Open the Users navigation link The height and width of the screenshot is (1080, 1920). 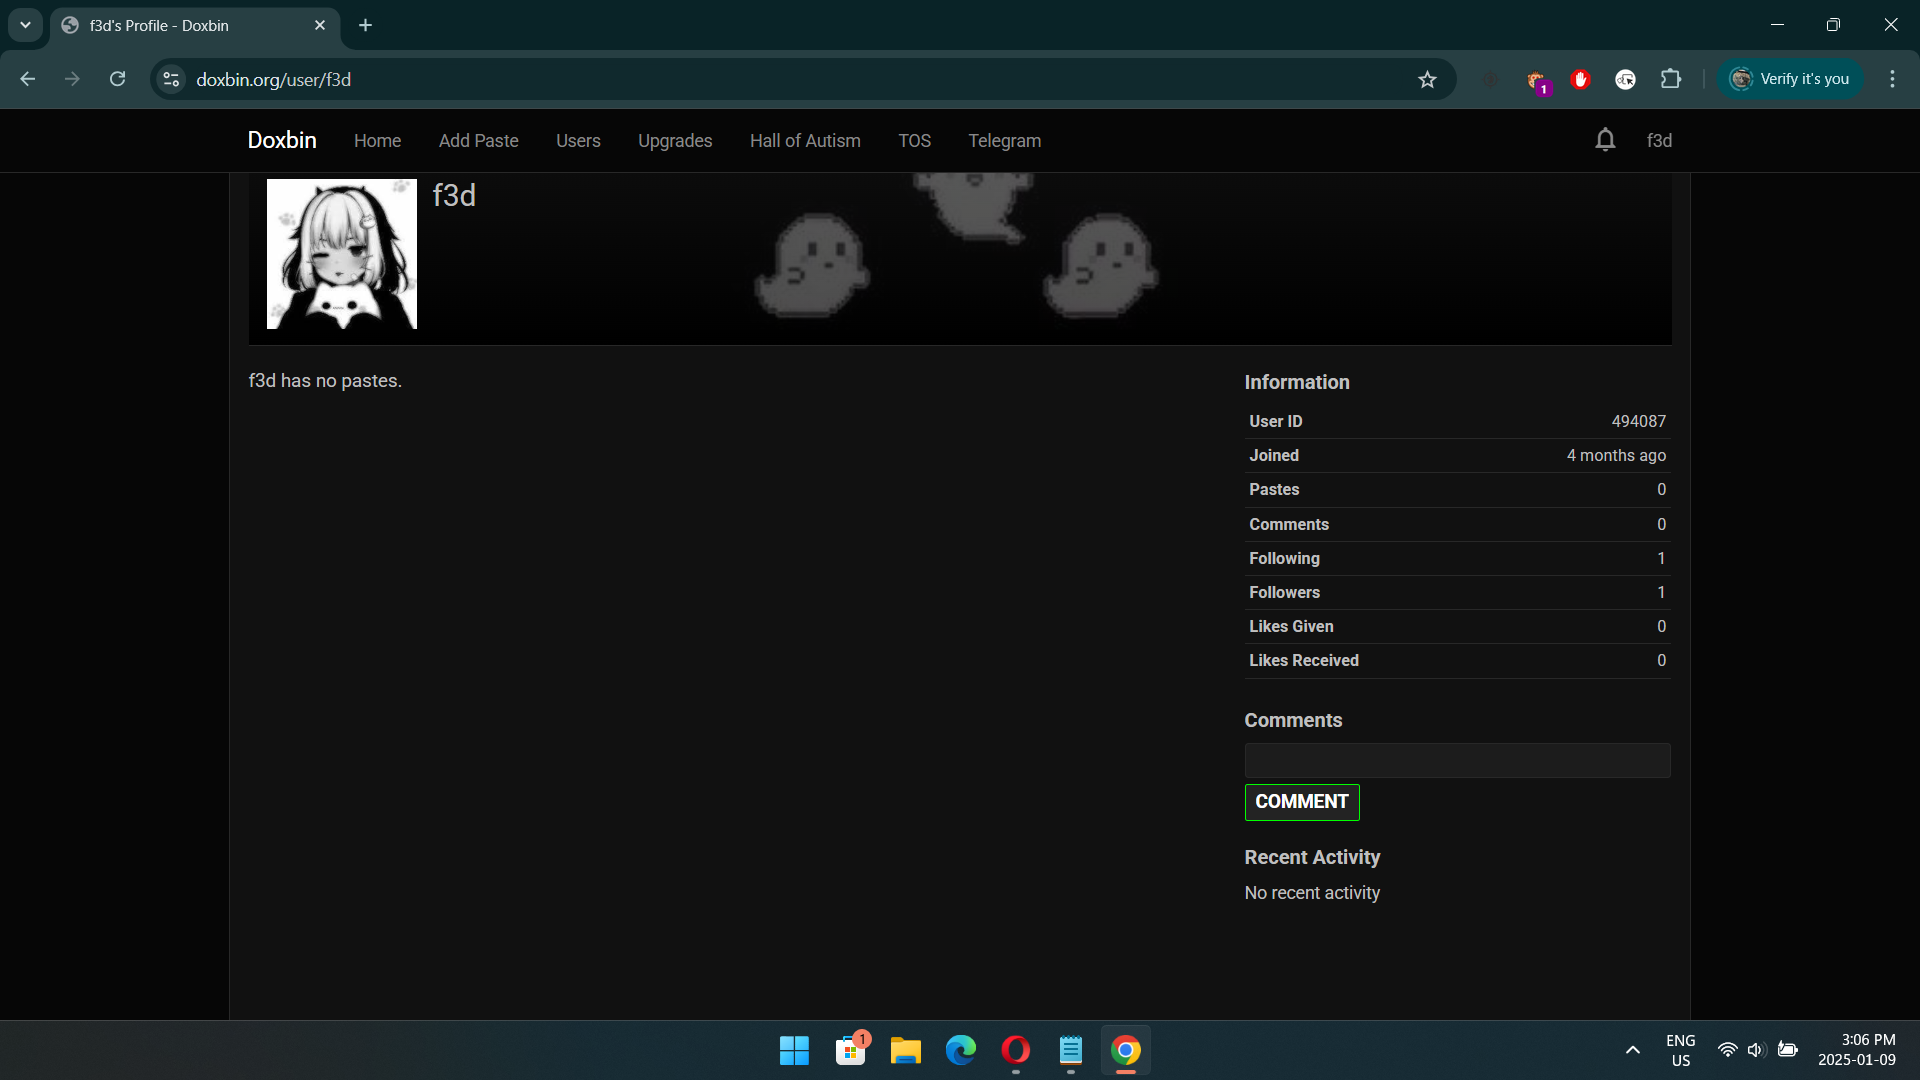coord(578,141)
